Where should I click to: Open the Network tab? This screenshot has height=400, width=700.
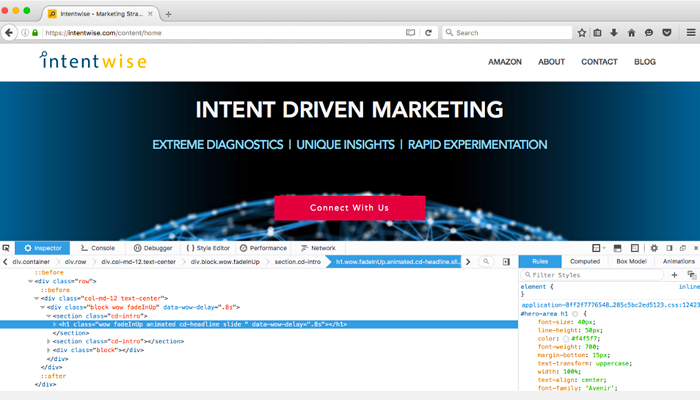(318, 248)
